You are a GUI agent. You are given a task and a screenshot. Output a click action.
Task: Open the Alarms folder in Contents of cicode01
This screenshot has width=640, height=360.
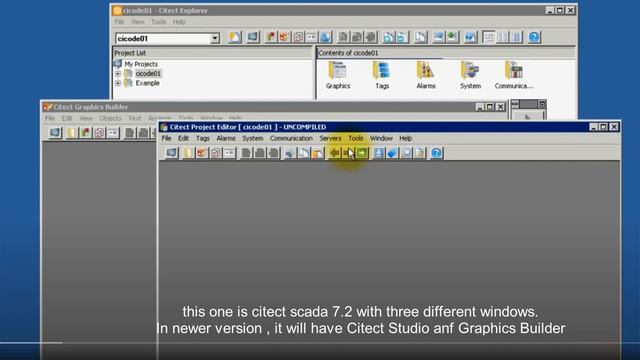(x=426, y=76)
